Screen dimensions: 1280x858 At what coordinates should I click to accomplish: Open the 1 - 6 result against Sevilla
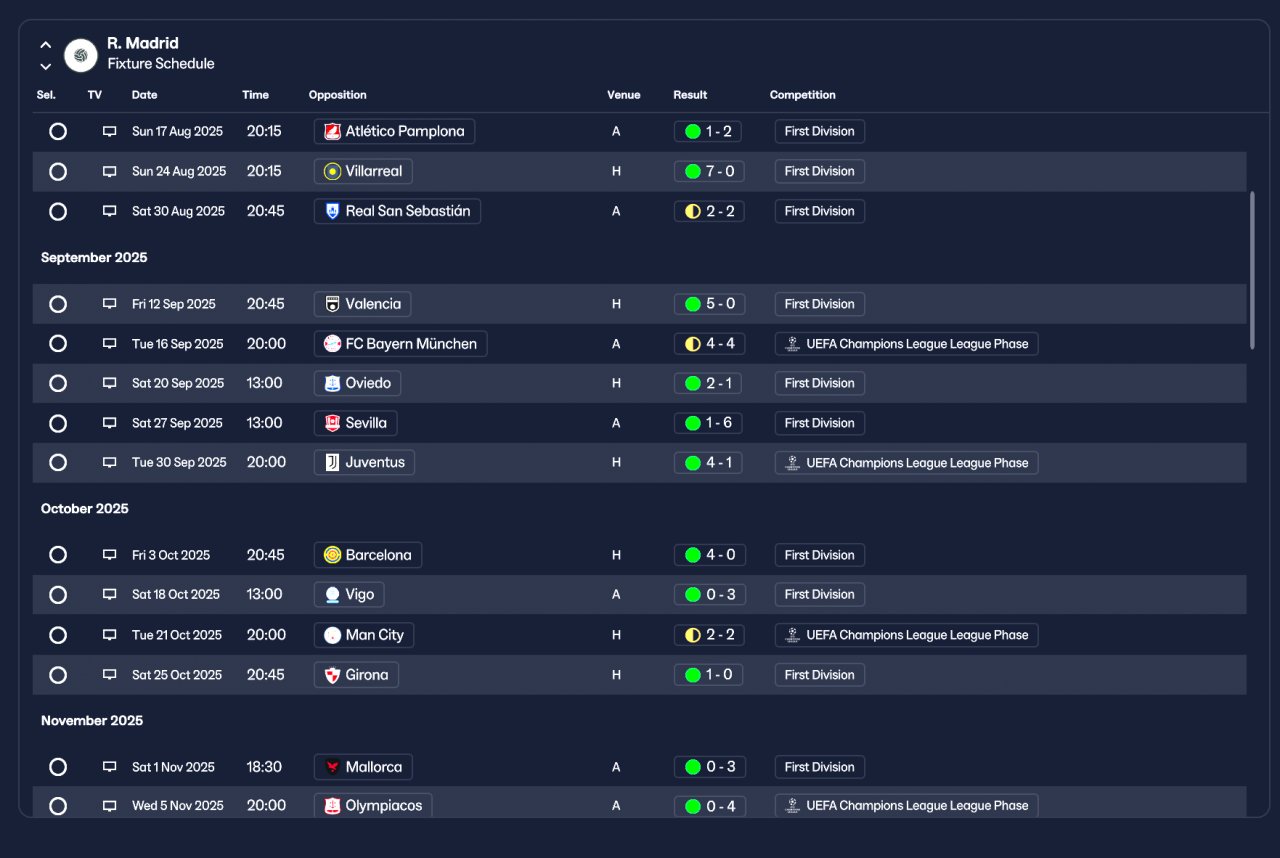tap(708, 423)
